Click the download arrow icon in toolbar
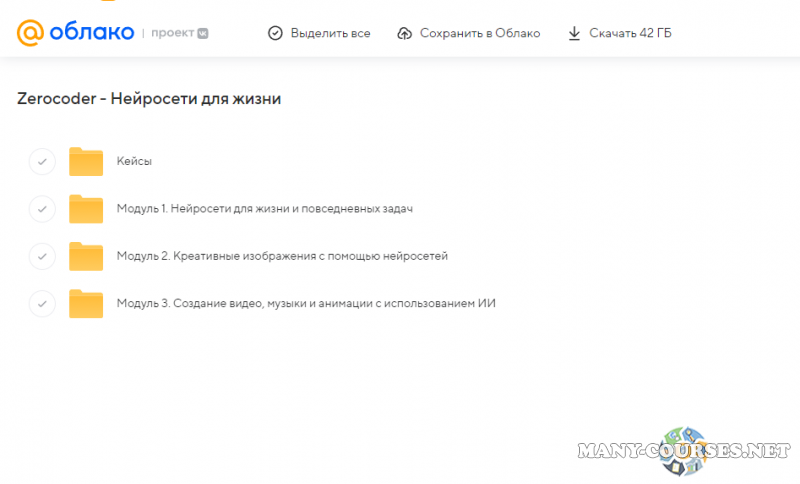Image resolution: width=800 pixels, height=484 pixels. [x=574, y=33]
